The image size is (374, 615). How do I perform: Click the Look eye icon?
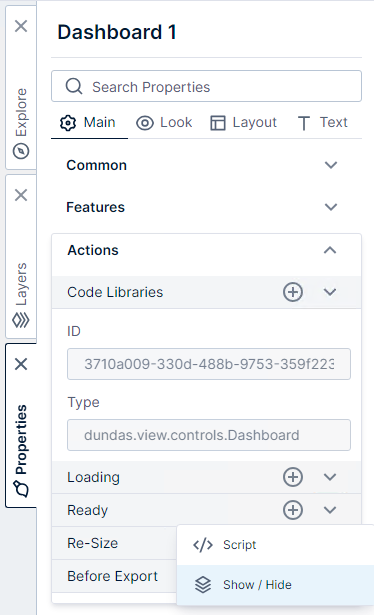145,123
